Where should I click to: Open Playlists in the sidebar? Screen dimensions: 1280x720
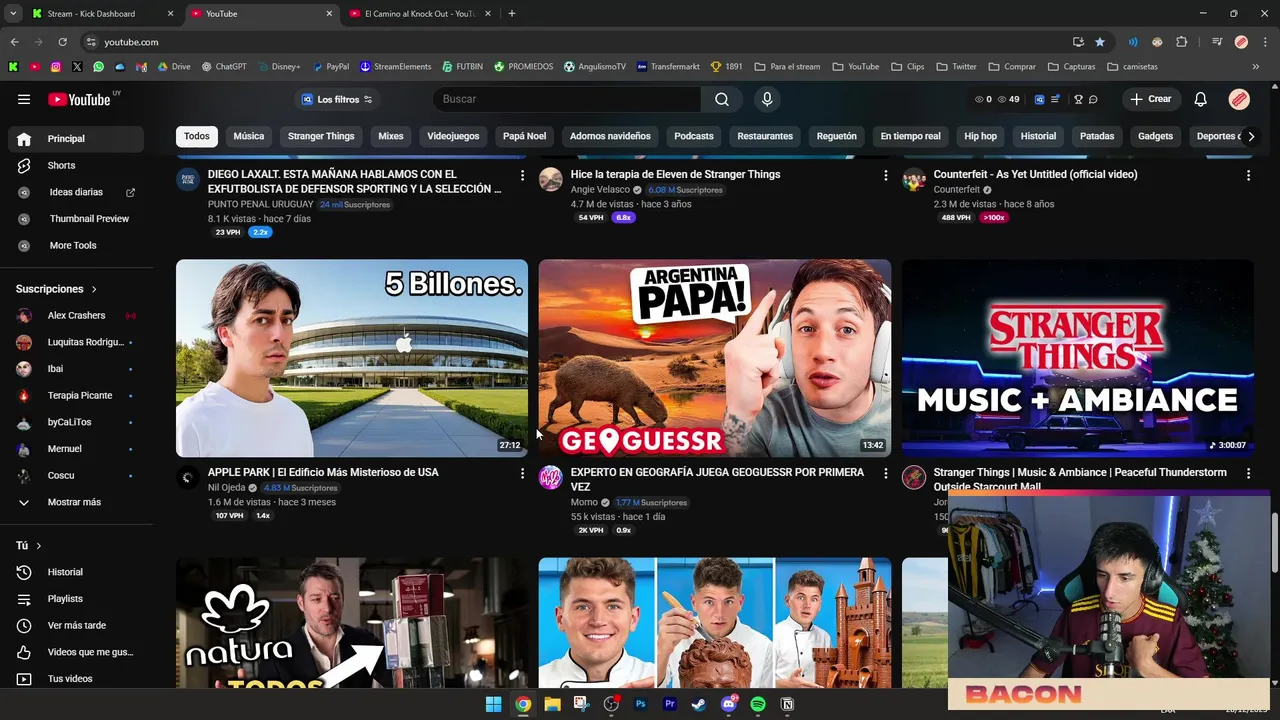[78, 598]
